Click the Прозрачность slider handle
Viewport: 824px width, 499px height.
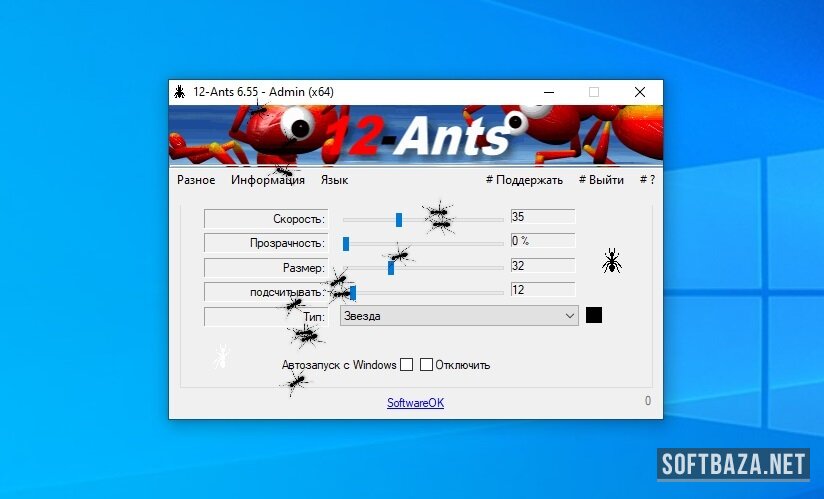[346, 243]
